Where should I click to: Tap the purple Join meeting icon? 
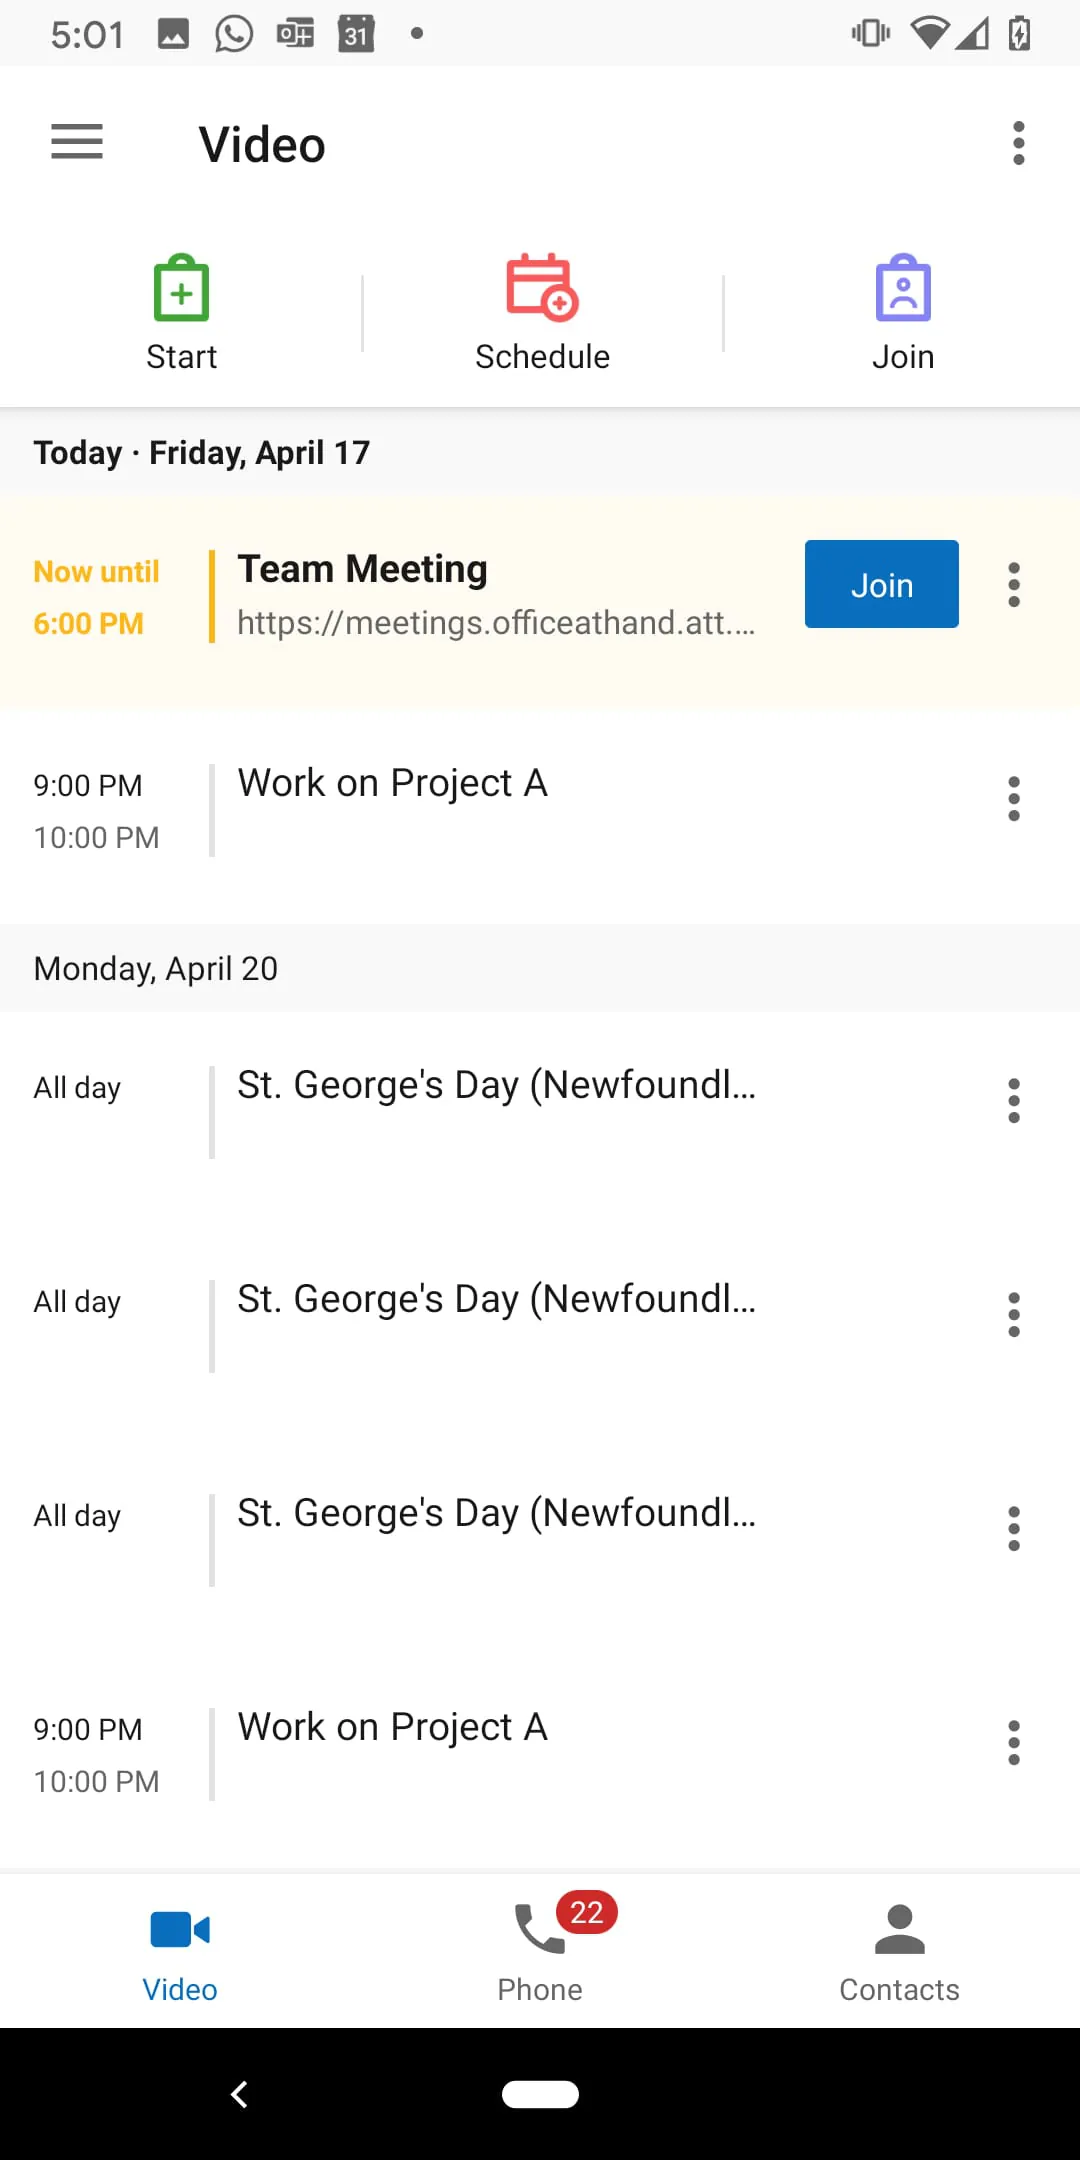[x=903, y=288]
